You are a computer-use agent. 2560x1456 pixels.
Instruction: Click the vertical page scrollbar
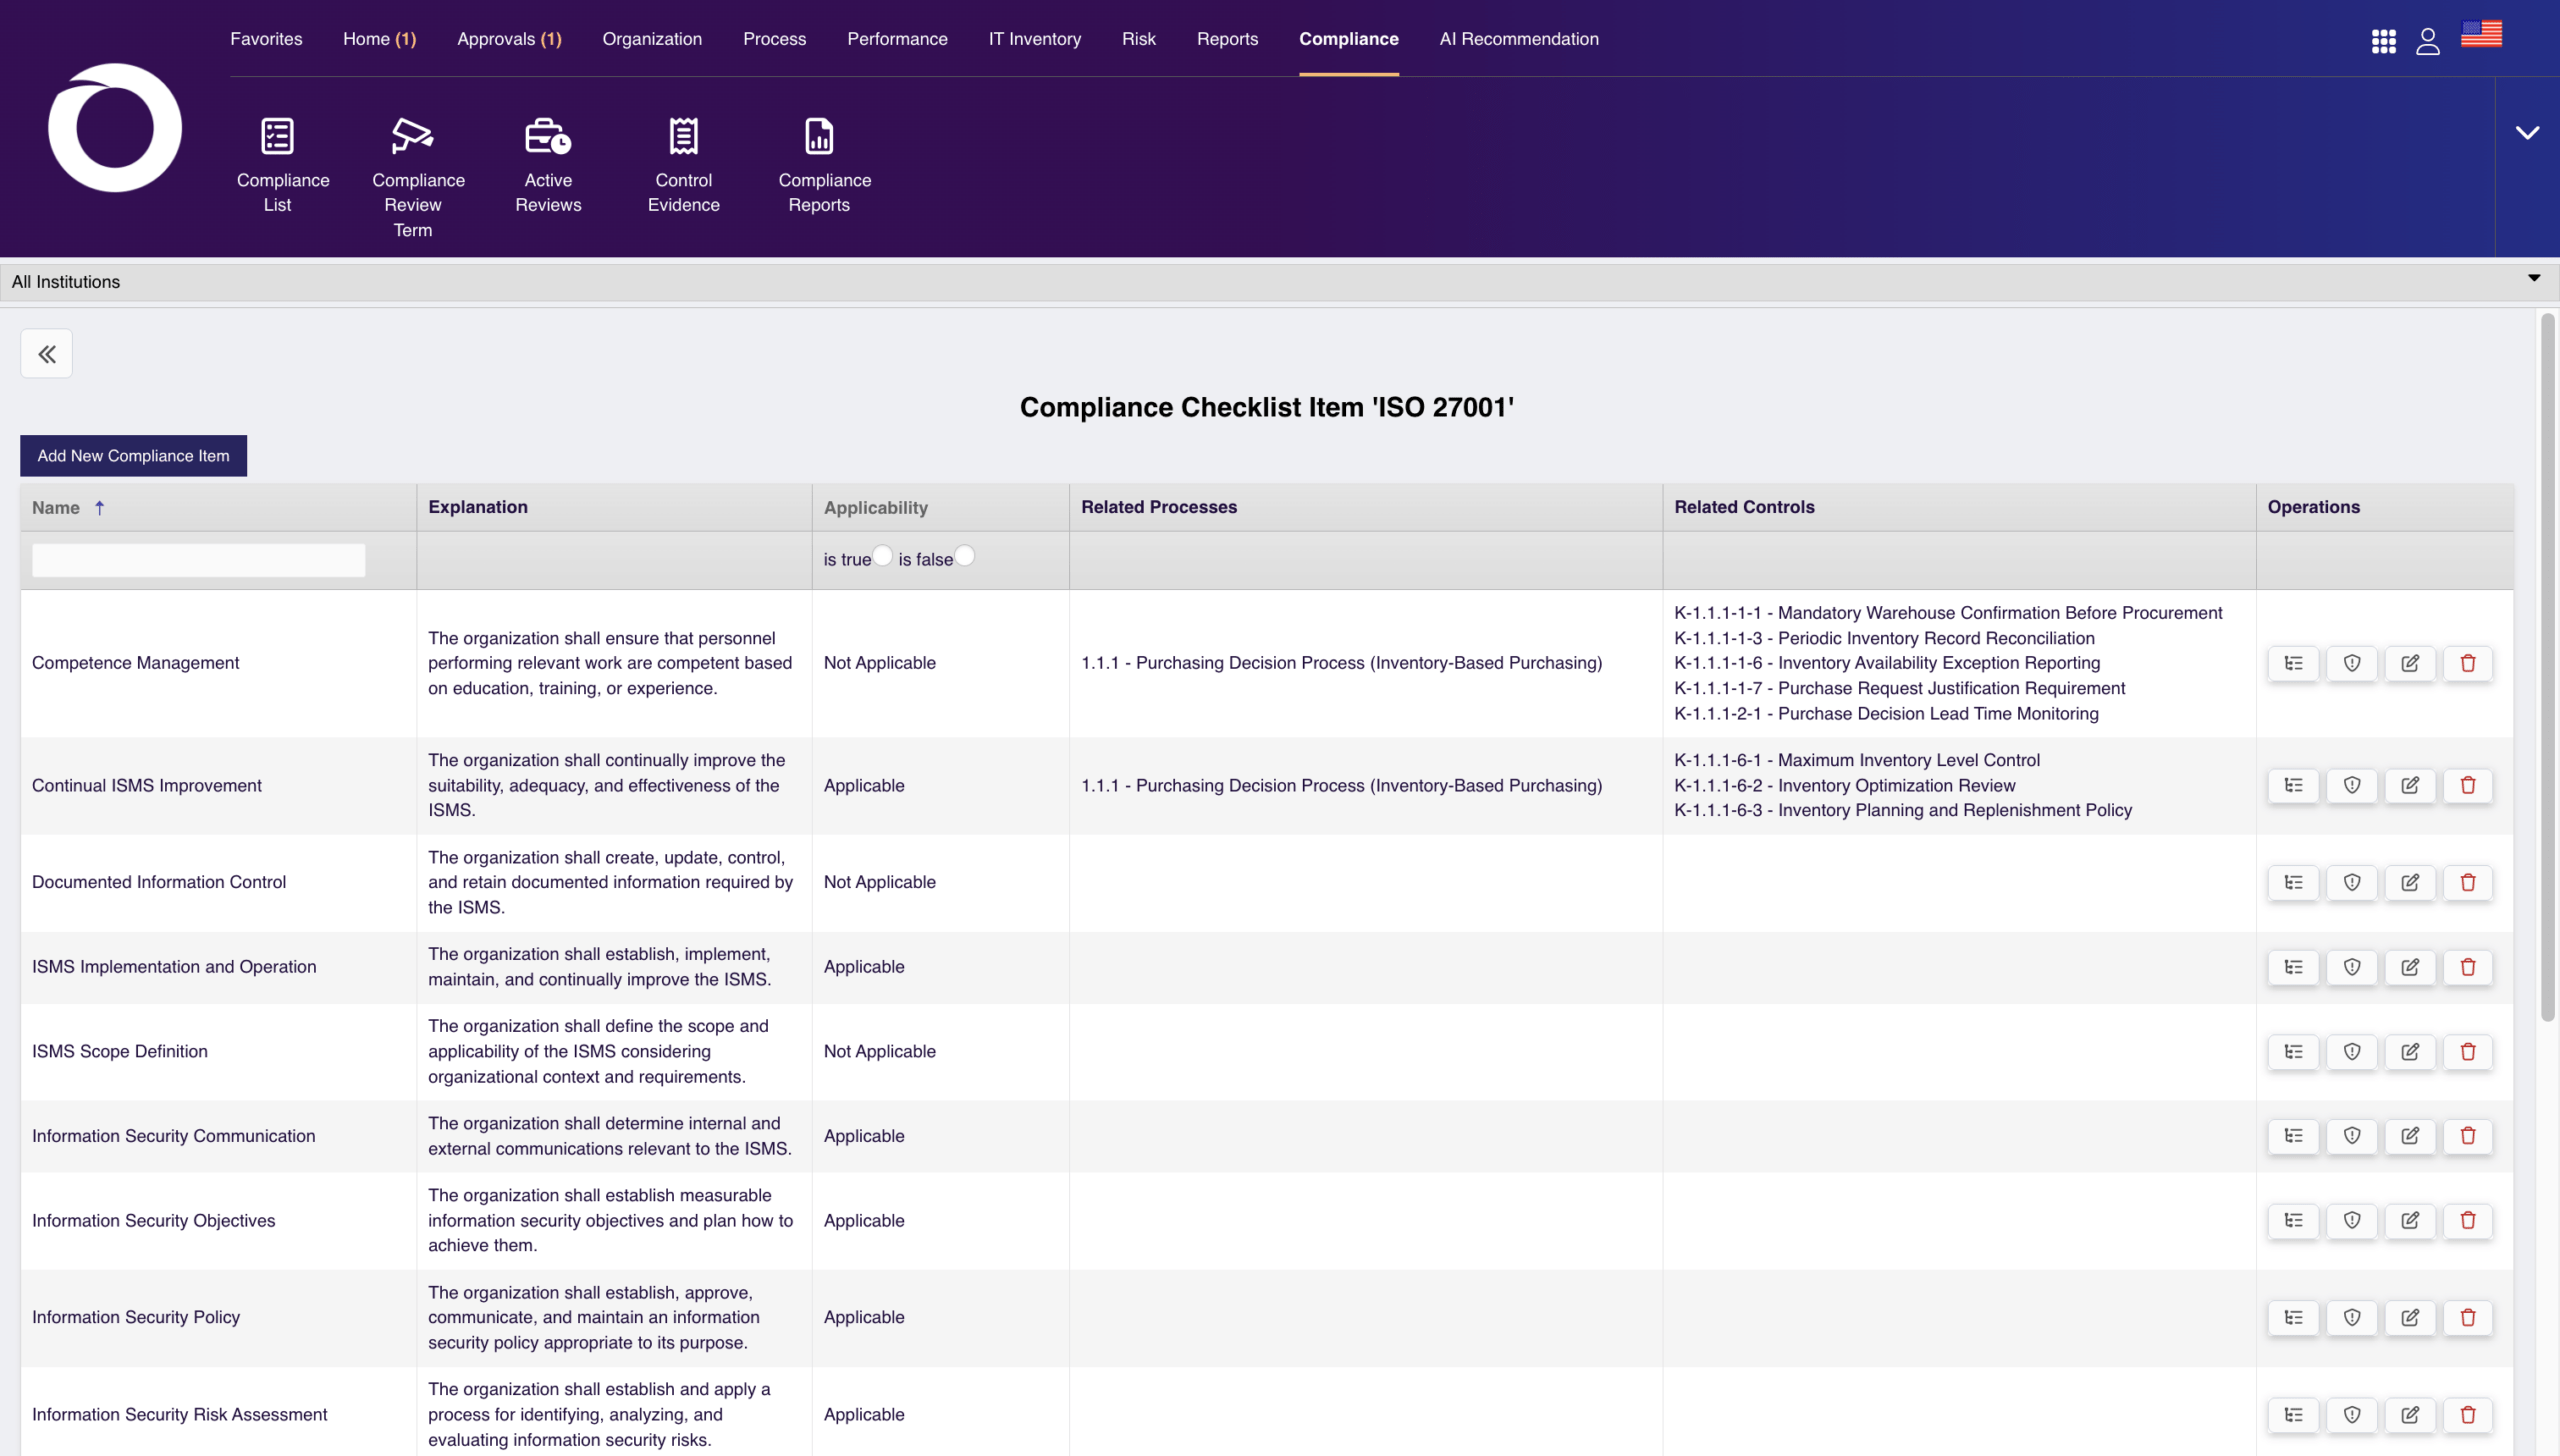point(2547,667)
